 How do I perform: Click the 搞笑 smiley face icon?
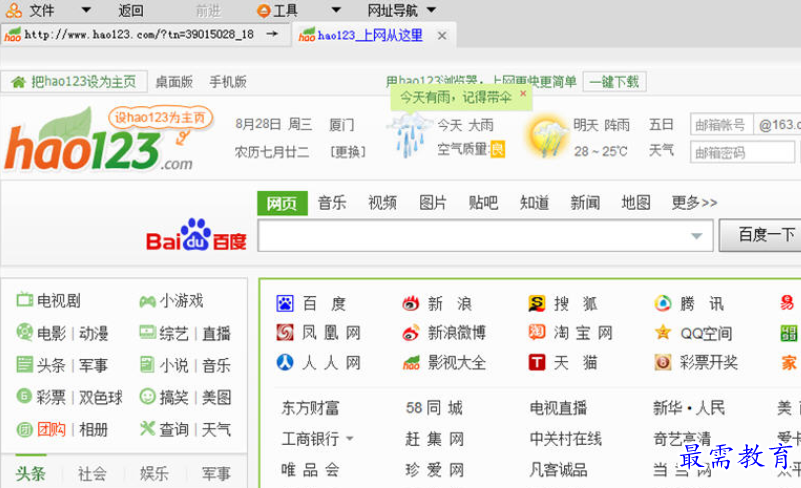148,396
